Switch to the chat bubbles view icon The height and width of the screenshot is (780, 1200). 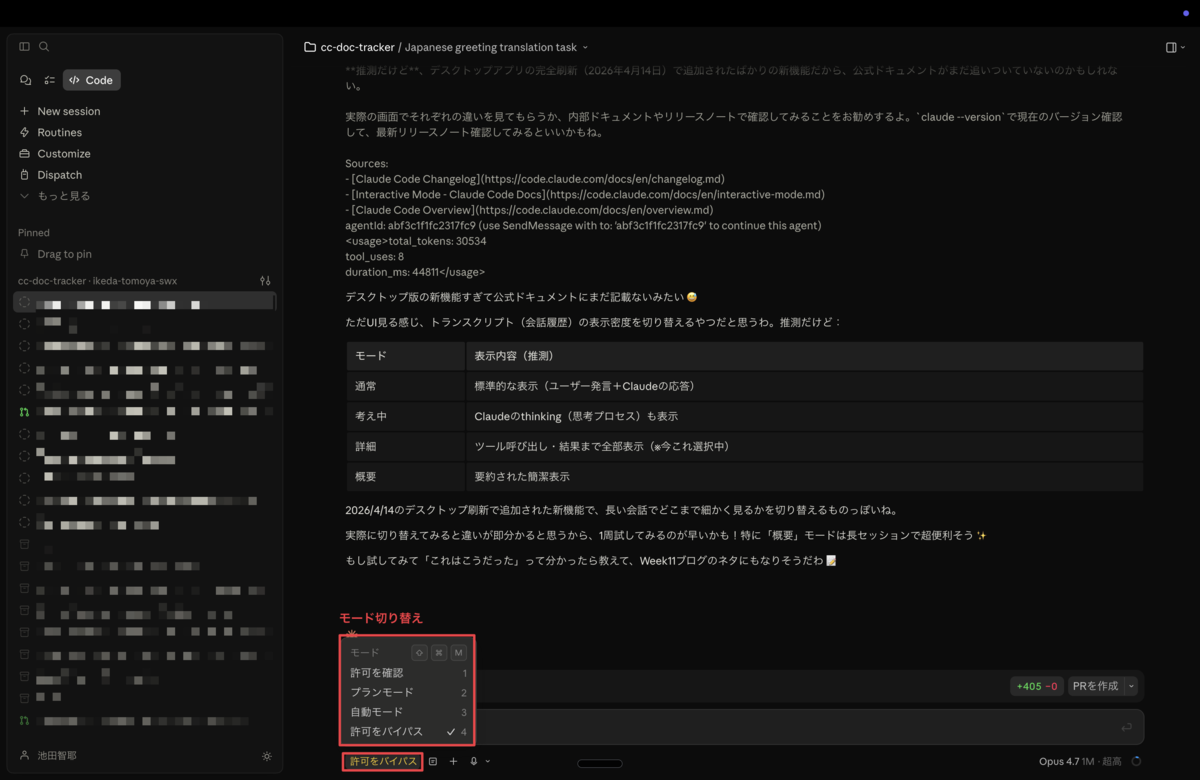(x=26, y=80)
